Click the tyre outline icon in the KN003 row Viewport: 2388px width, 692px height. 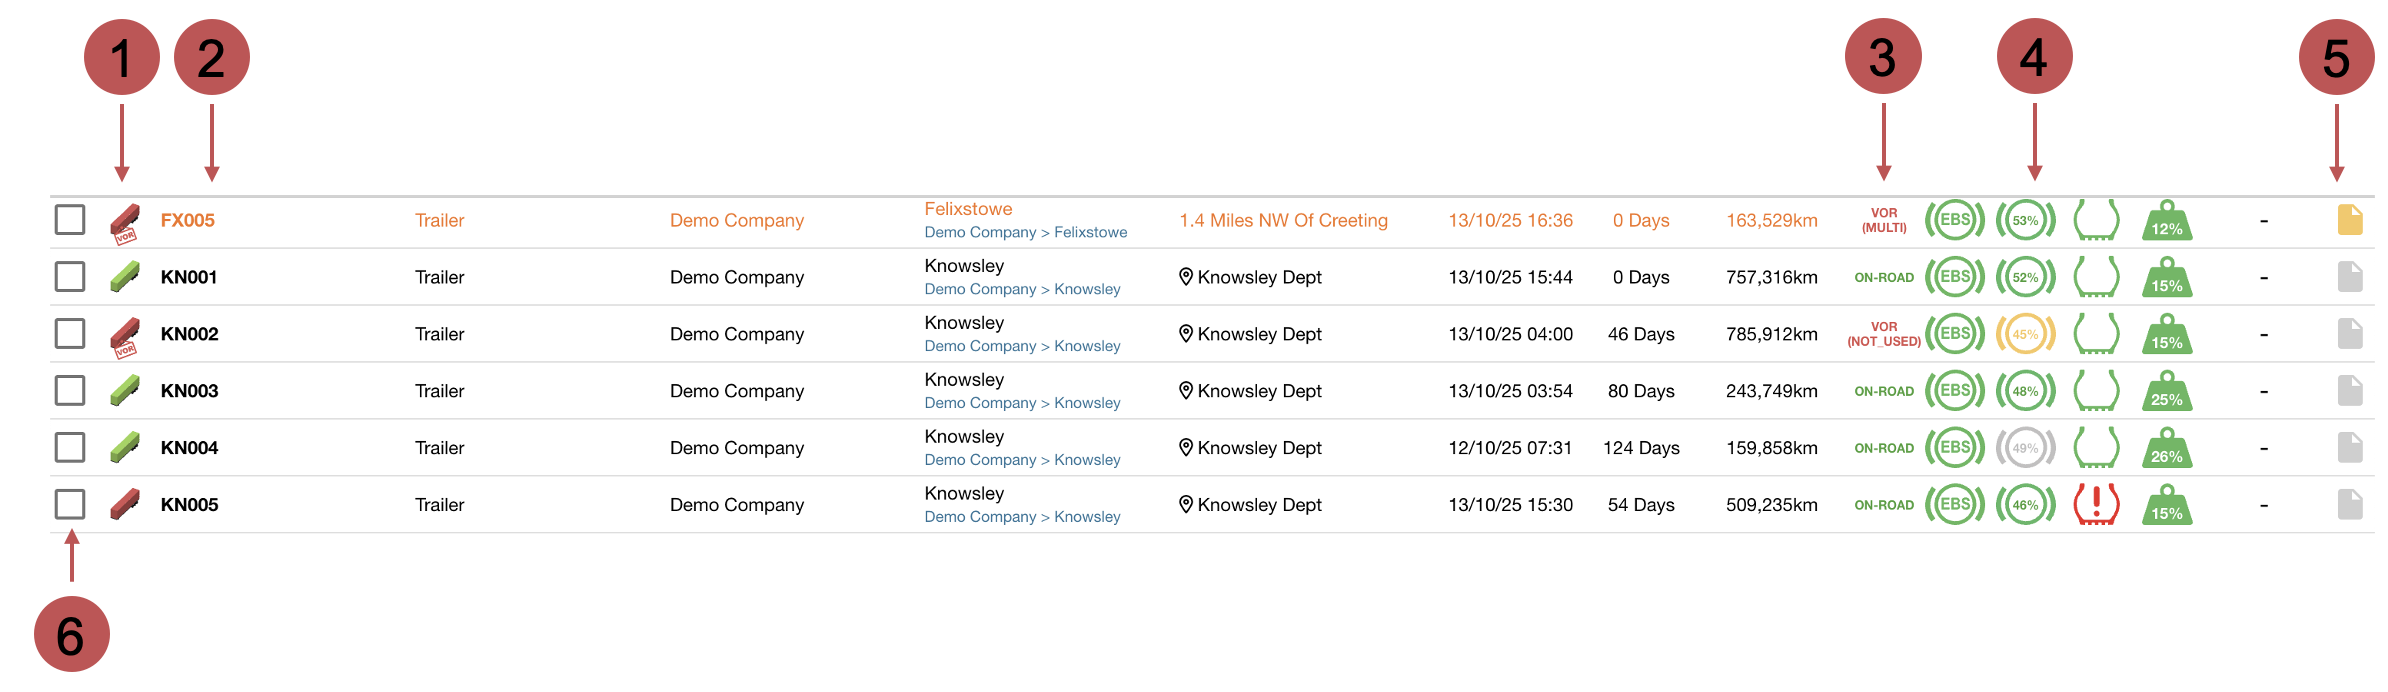tap(2096, 390)
